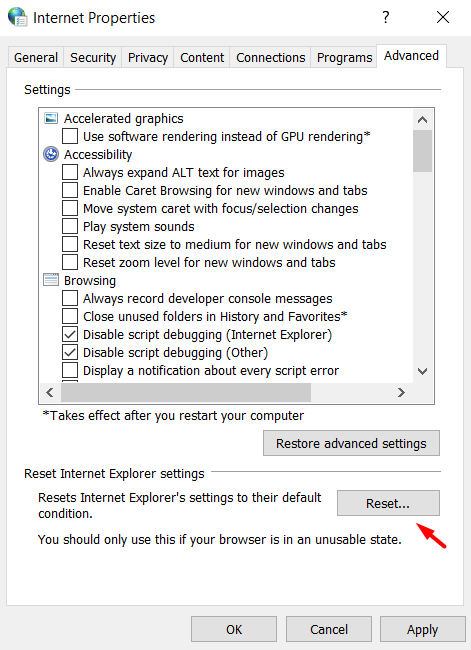Go to the Privacy tab
The image size is (471, 650).
[148, 57]
